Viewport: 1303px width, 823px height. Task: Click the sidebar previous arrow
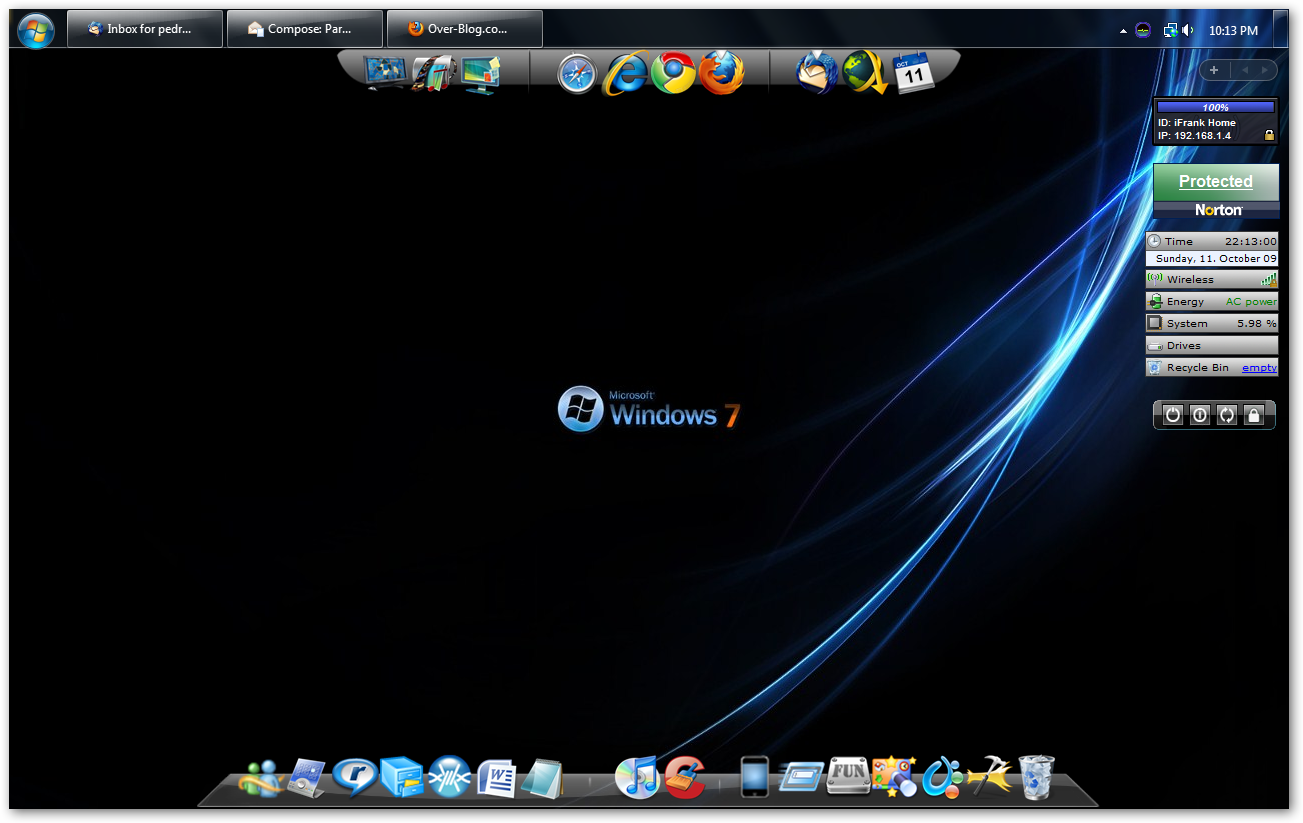(1244, 70)
